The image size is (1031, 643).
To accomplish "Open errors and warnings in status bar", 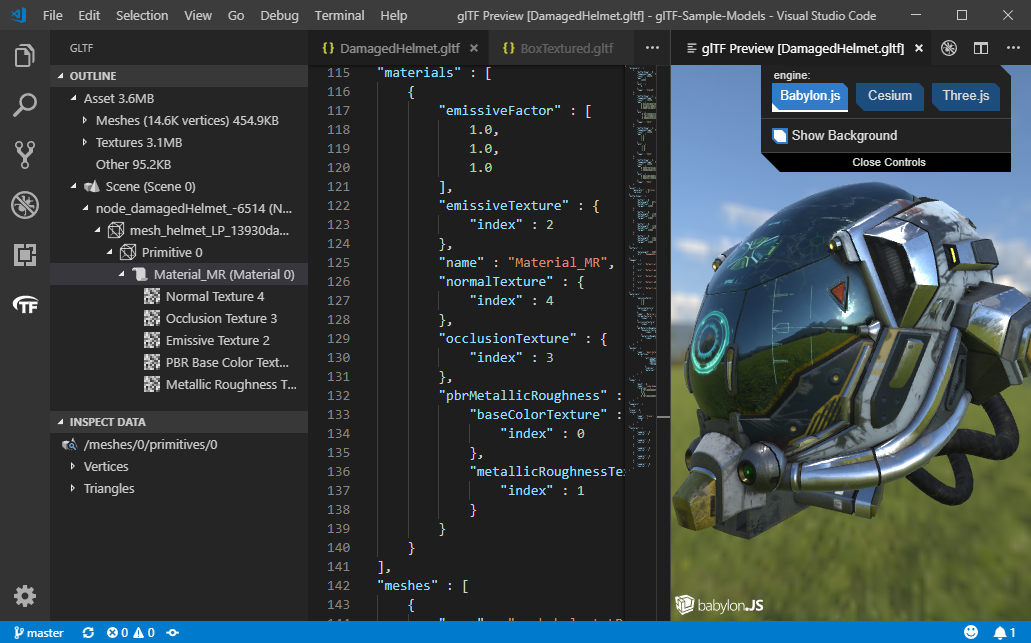I will [130, 632].
